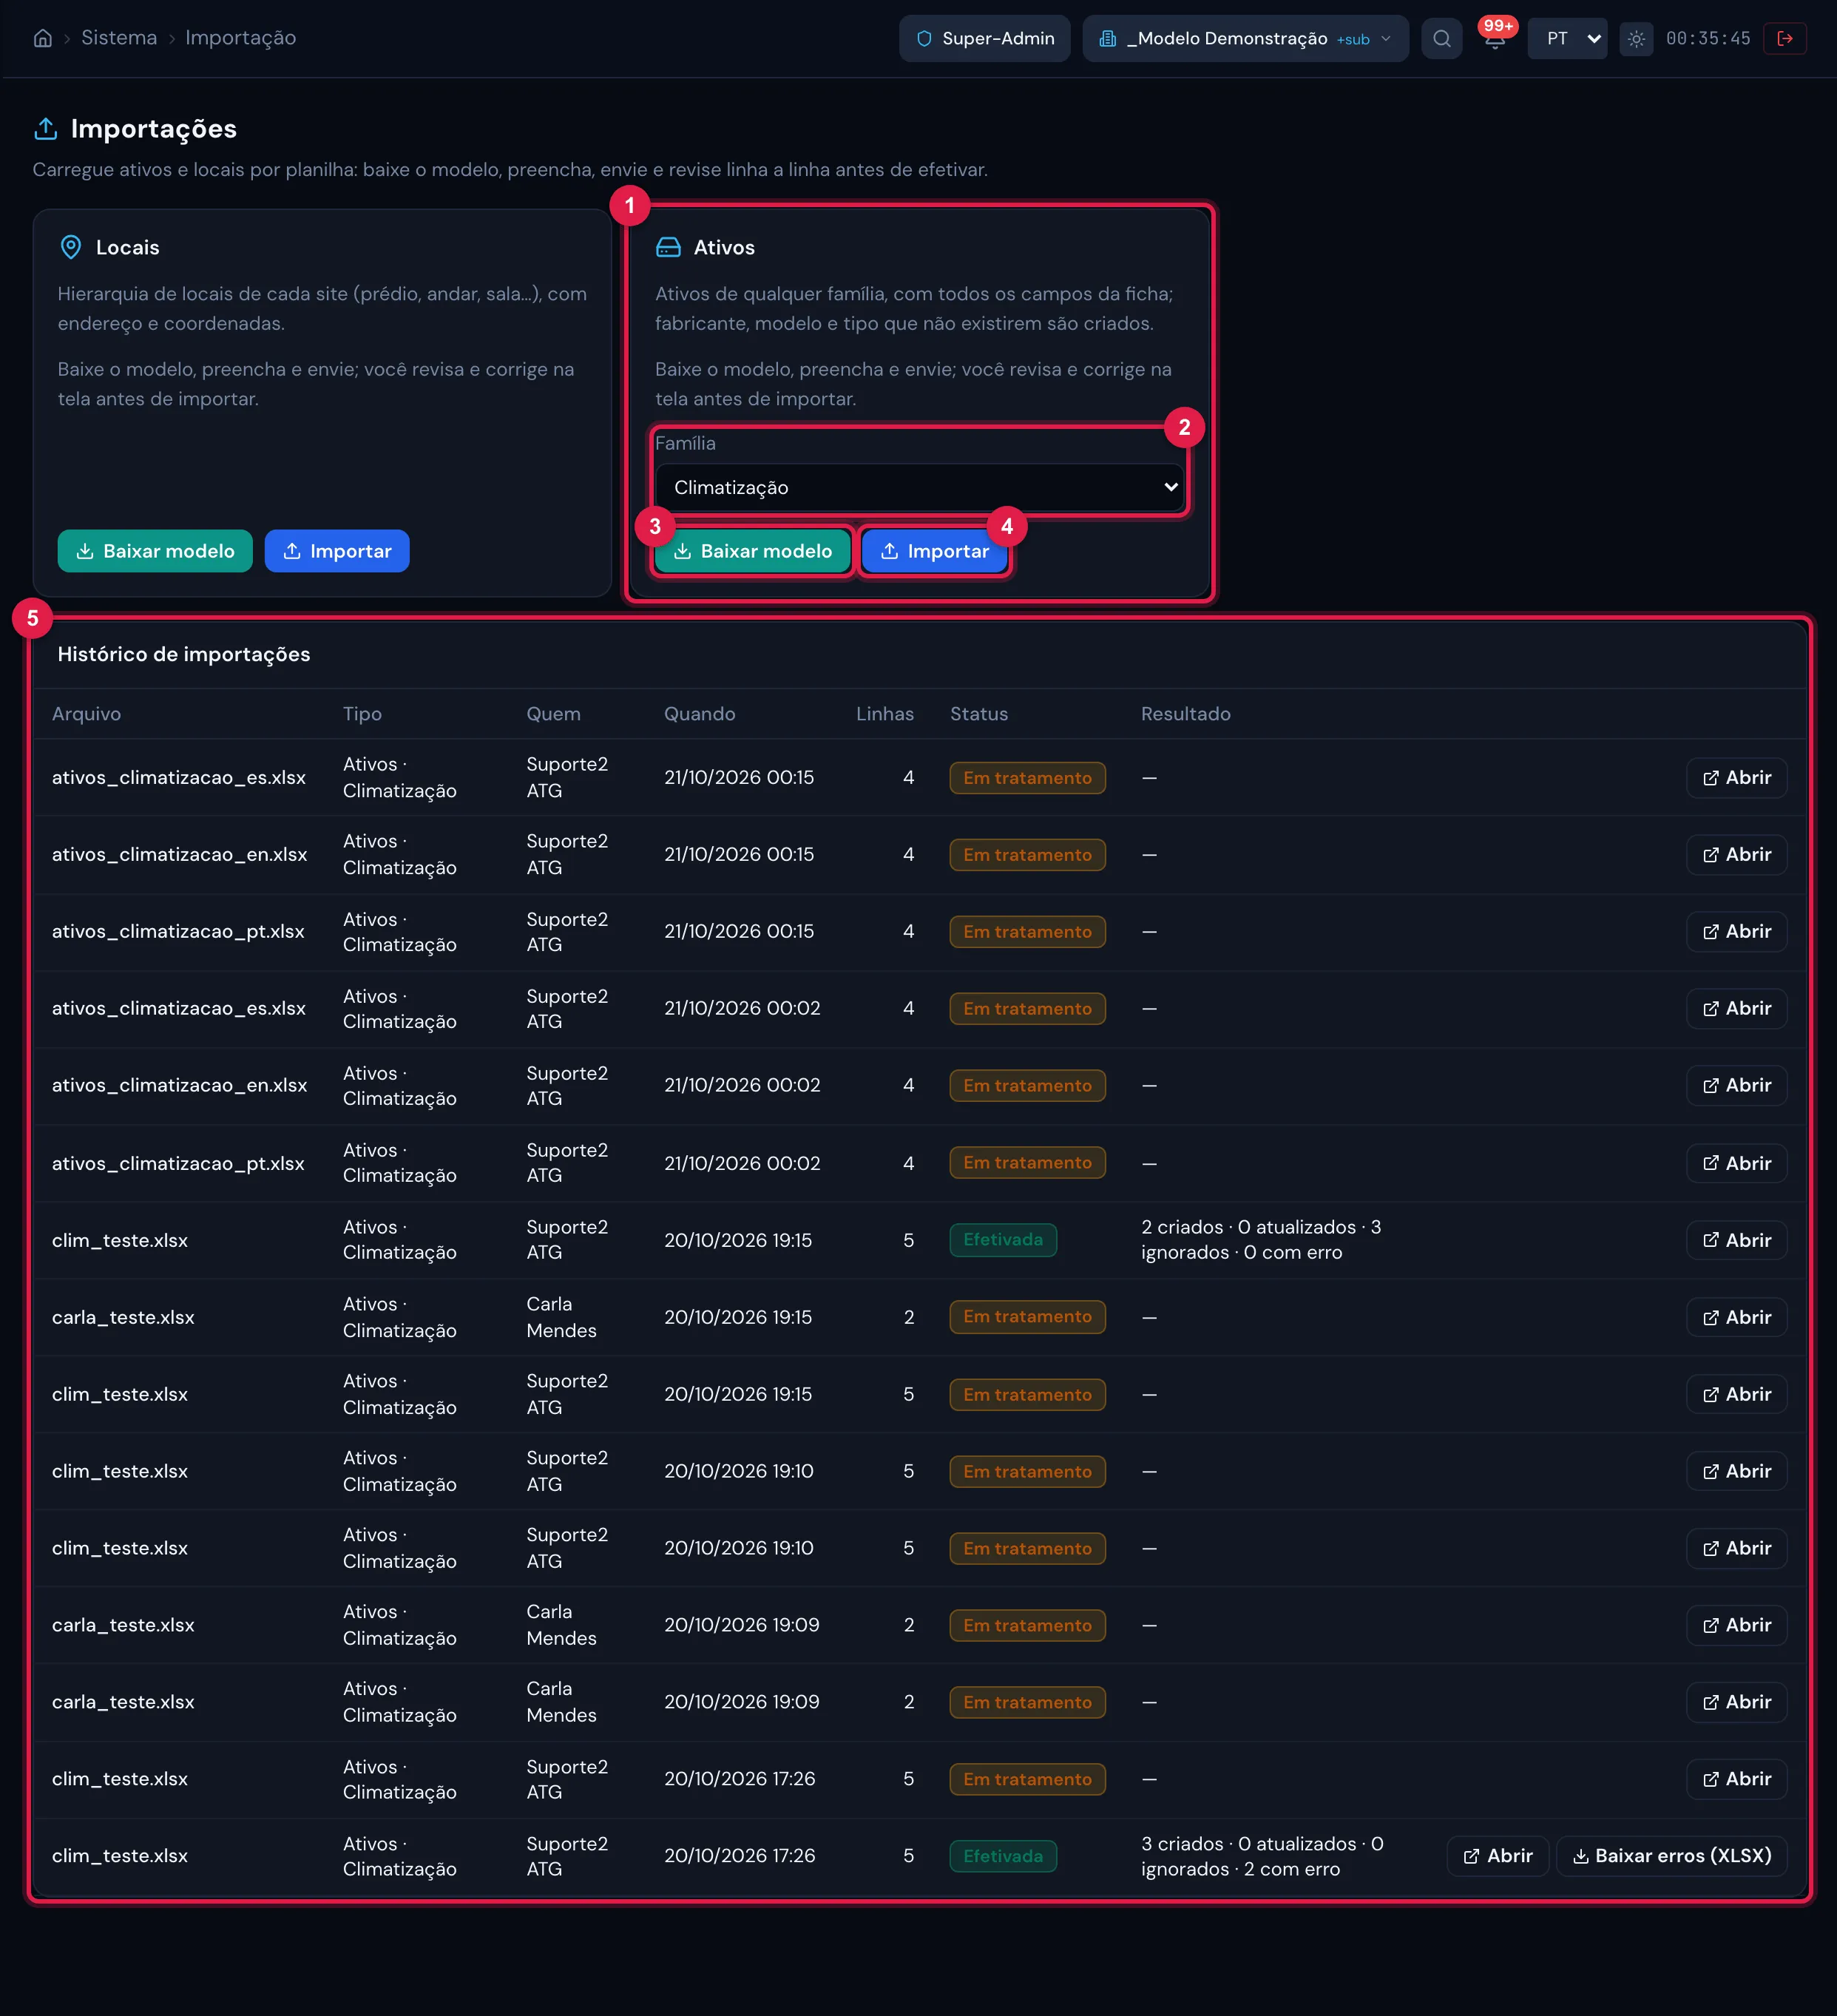Click the Ativos drive icon
1837x2016 pixels.
point(668,247)
